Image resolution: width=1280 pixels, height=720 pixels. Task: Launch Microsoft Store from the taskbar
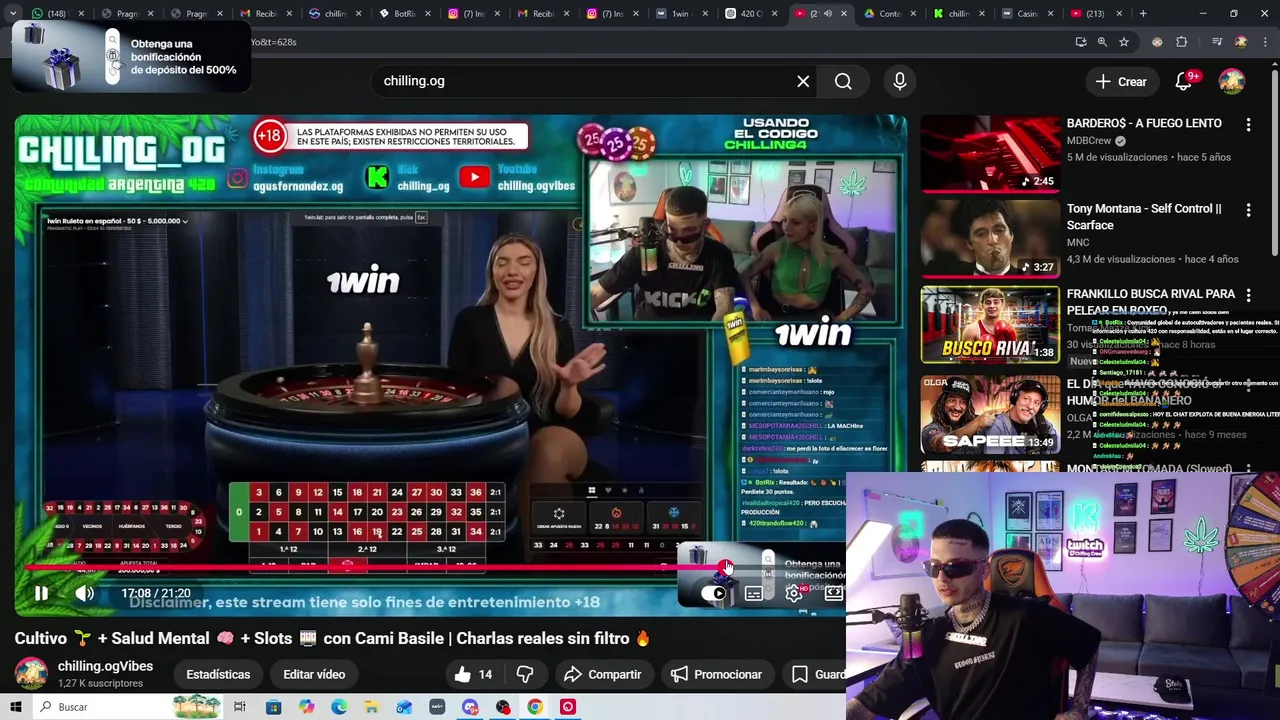point(273,707)
